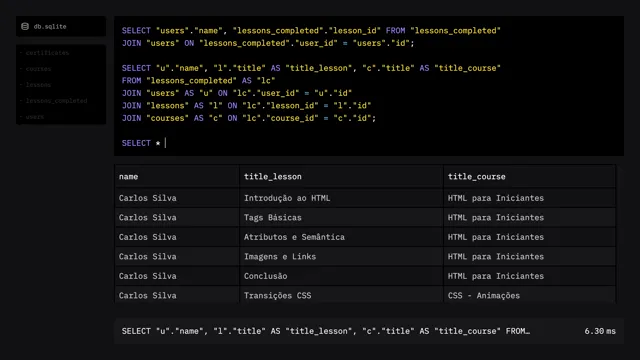Click the first SELECT "users"."name" query line
Screen dimensions: 640x360
point(311,31)
